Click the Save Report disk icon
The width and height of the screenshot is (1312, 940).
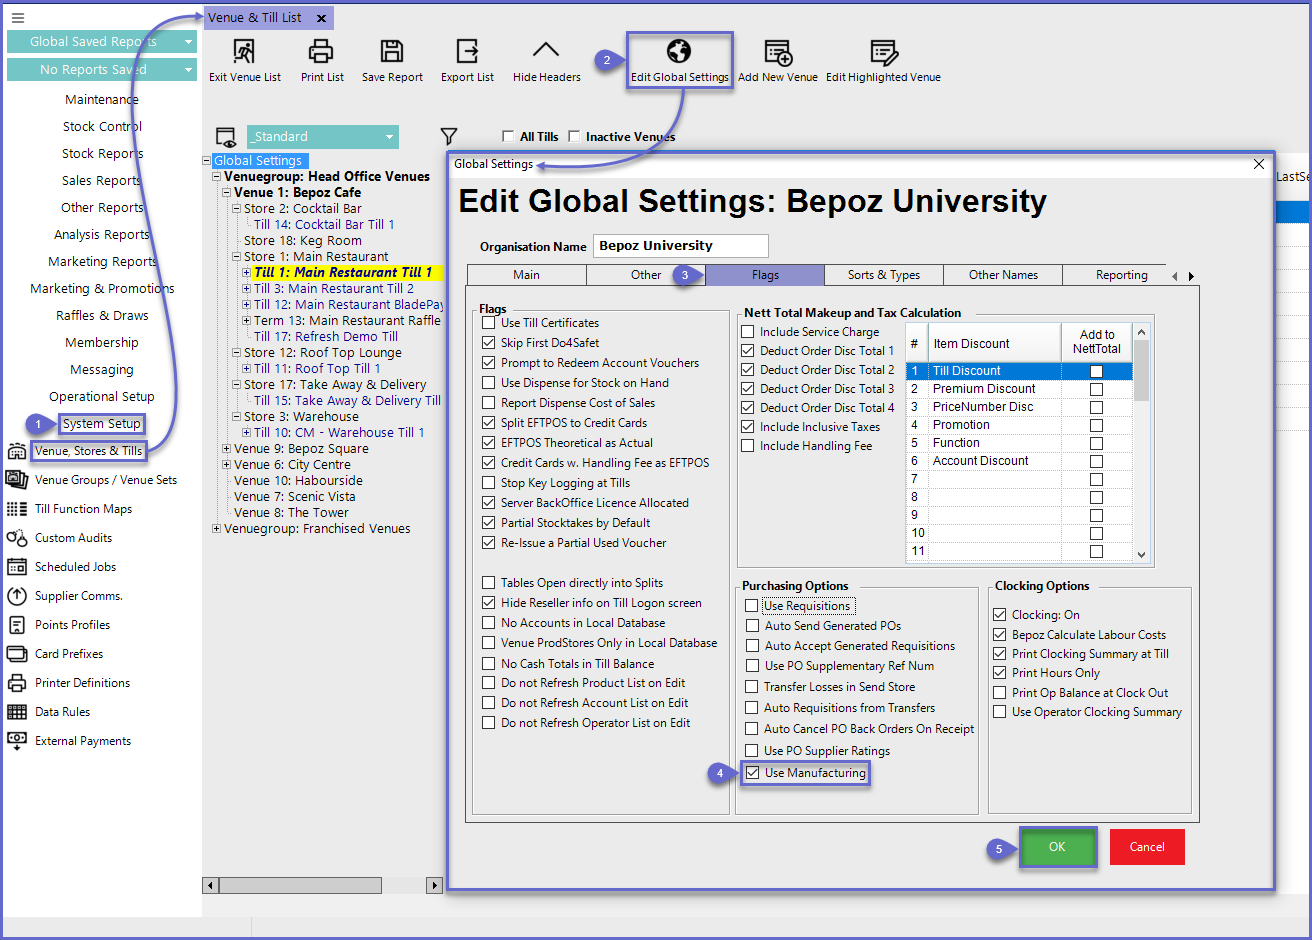(x=392, y=52)
